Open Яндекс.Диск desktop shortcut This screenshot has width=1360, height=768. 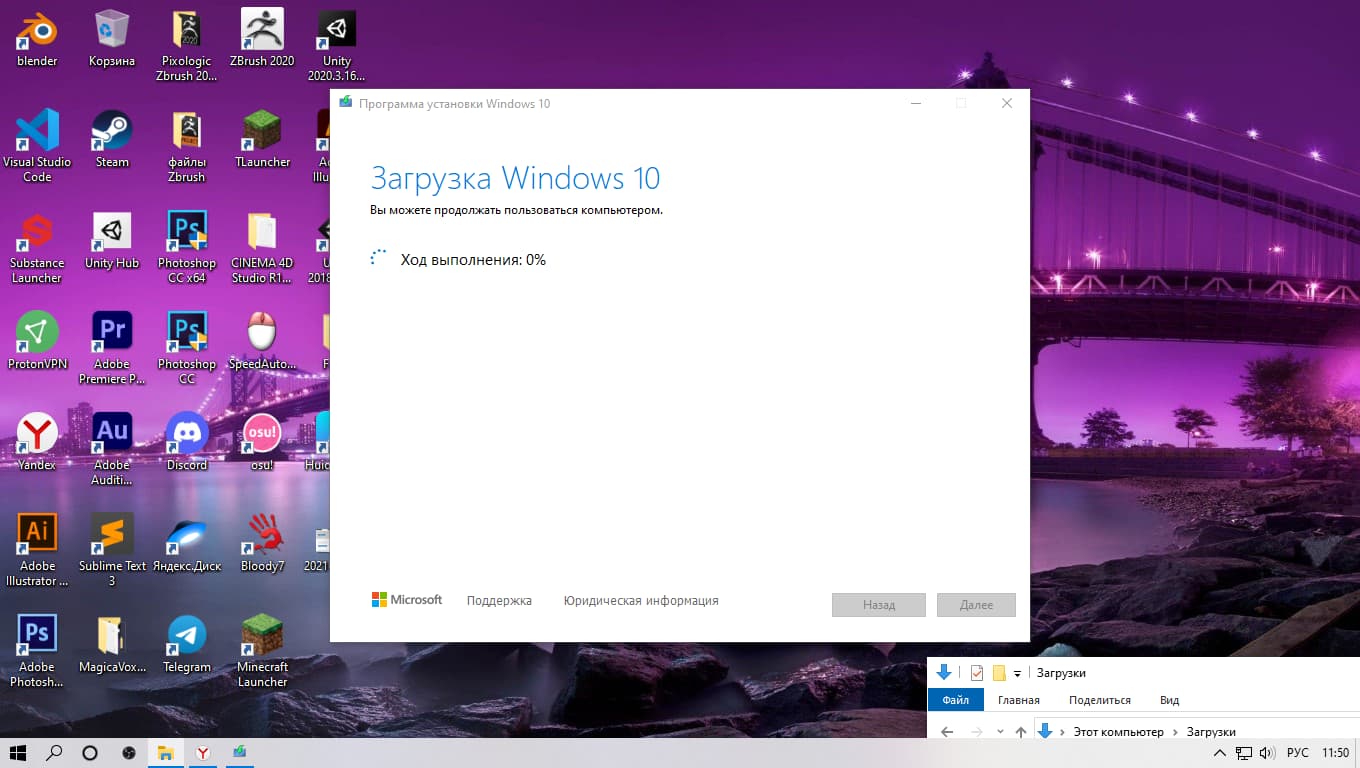pos(187,543)
